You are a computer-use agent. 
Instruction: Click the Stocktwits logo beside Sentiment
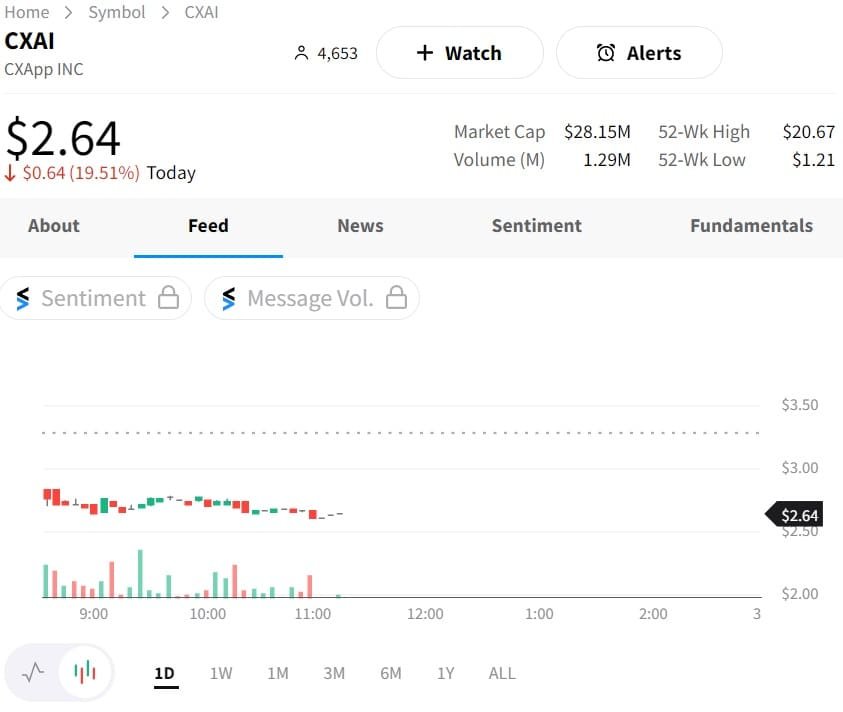[x=23, y=298]
